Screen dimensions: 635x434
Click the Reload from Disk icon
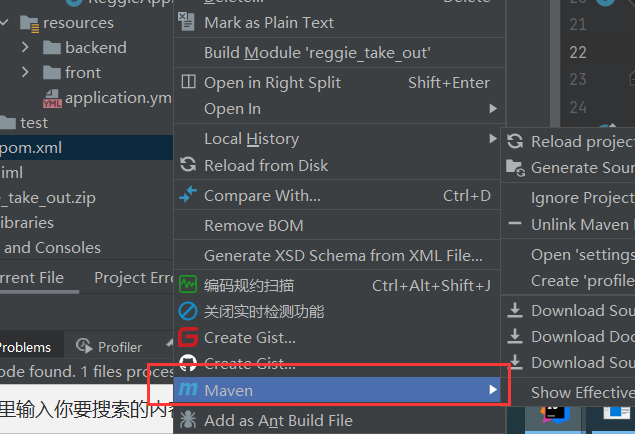coord(187,165)
